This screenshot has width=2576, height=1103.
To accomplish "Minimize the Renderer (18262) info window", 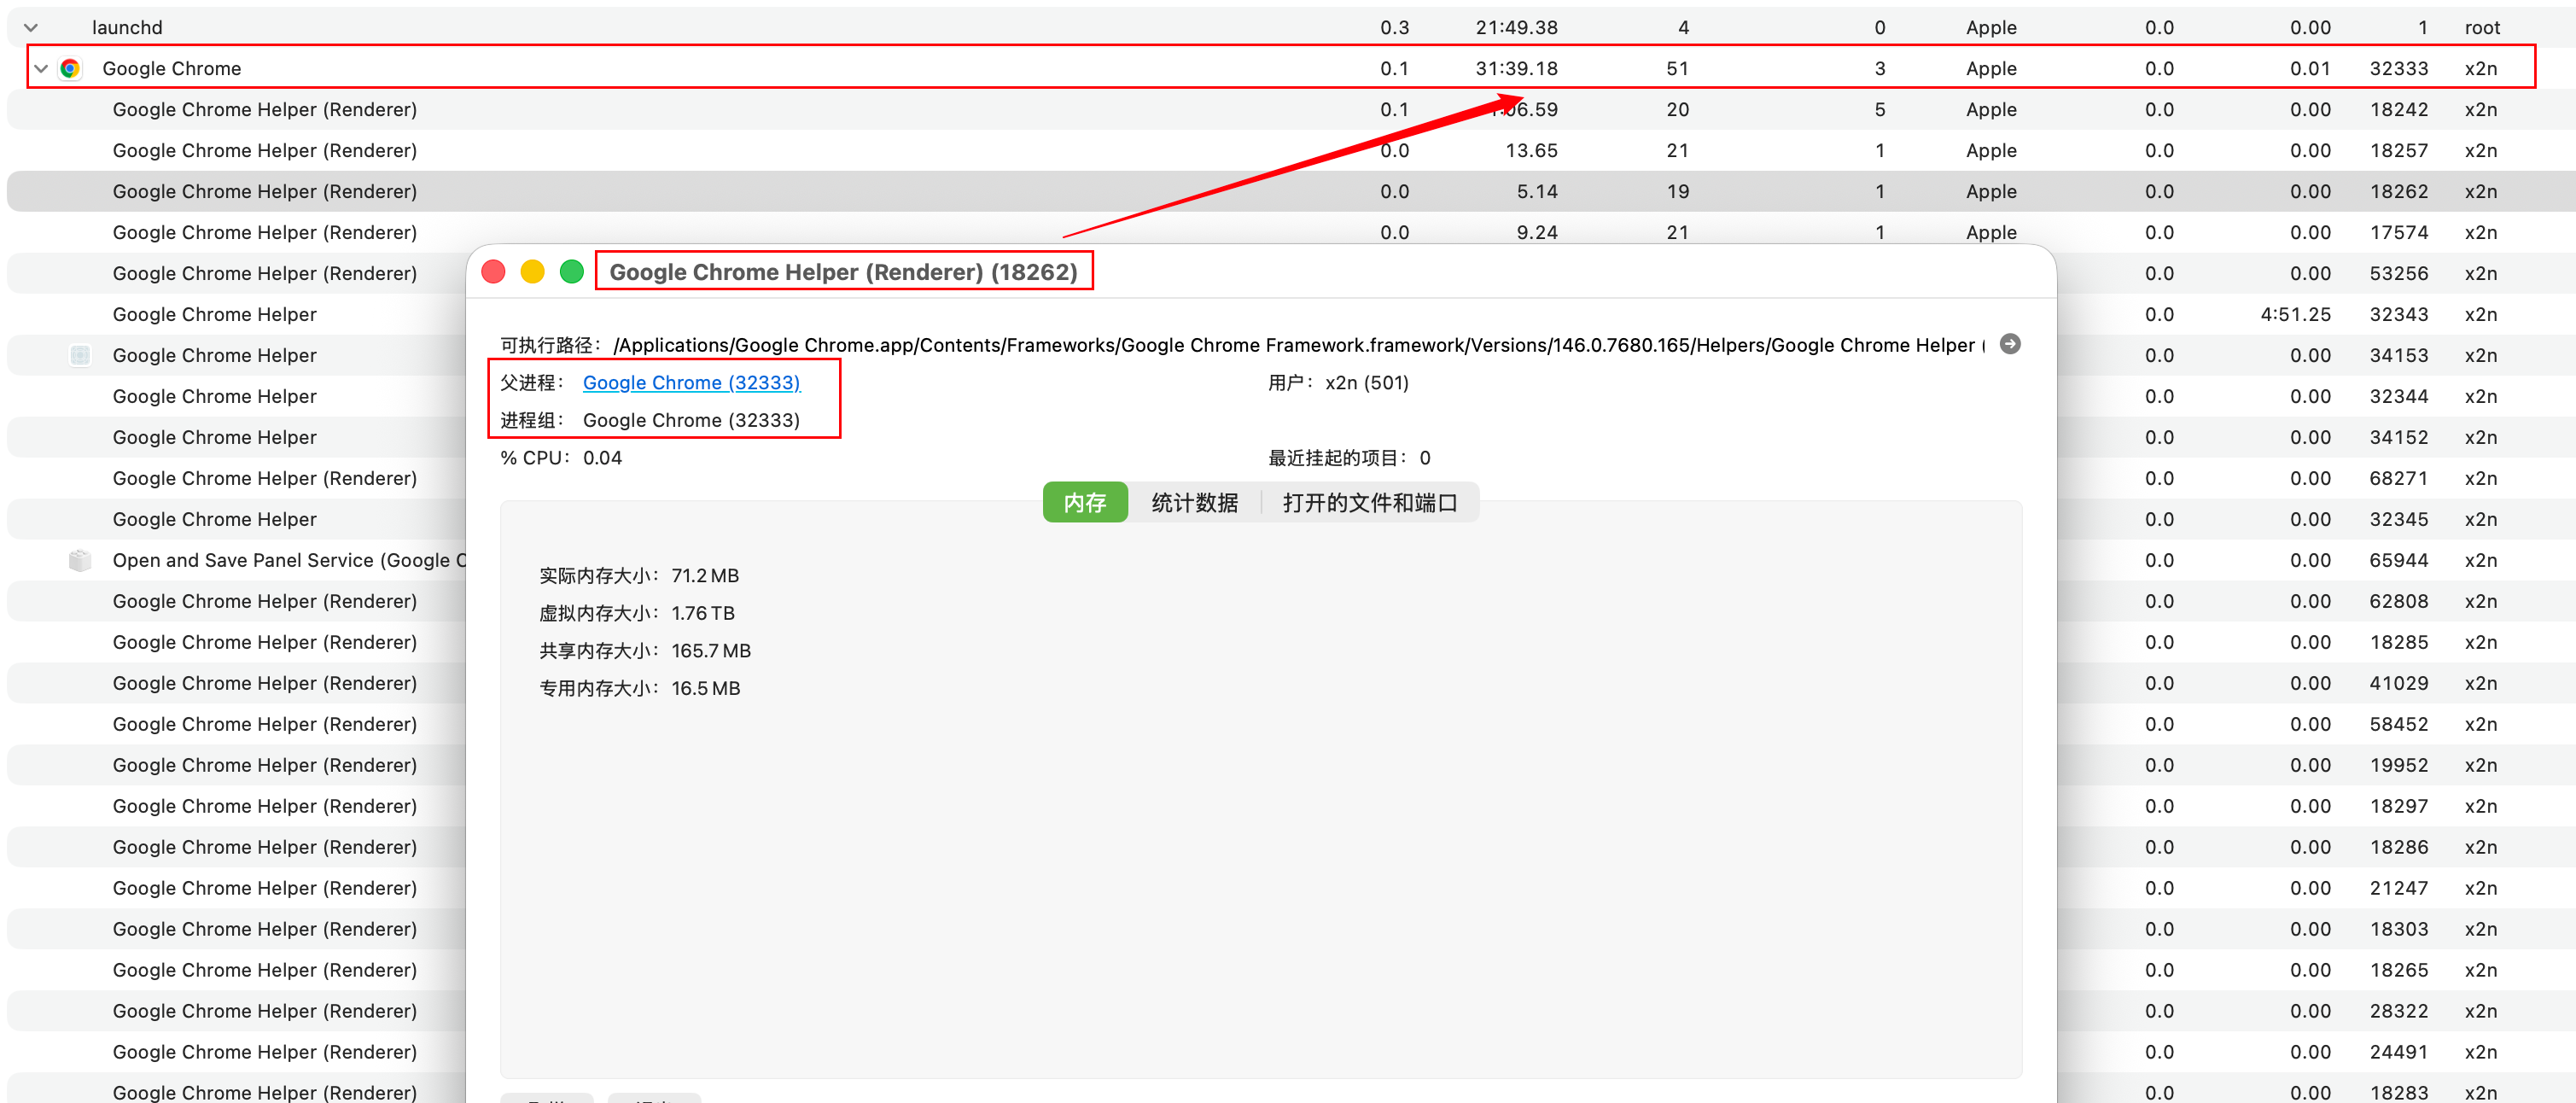I will click(532, 272).
